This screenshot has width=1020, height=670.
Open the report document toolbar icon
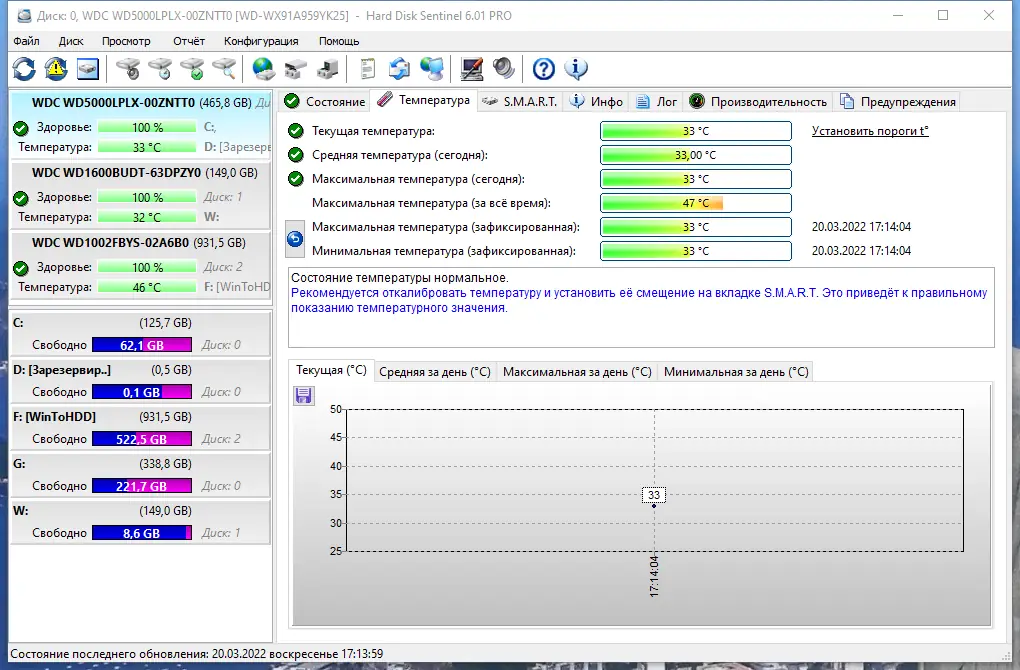pyautogui.click(x=365, y=68)
